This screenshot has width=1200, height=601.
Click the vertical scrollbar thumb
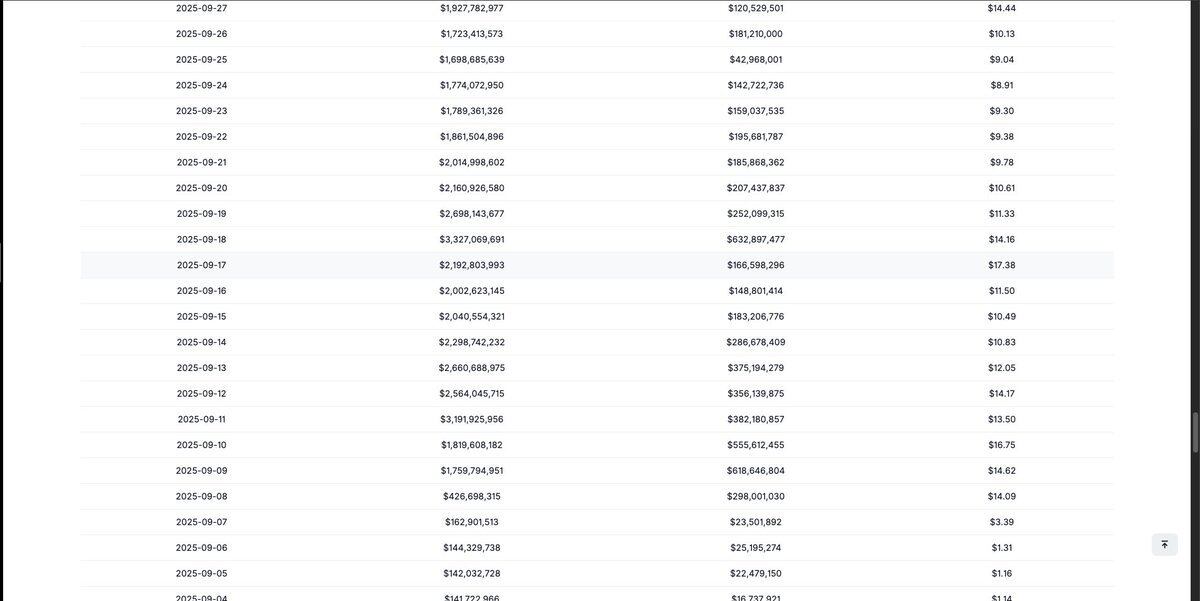click(1195, 431)
